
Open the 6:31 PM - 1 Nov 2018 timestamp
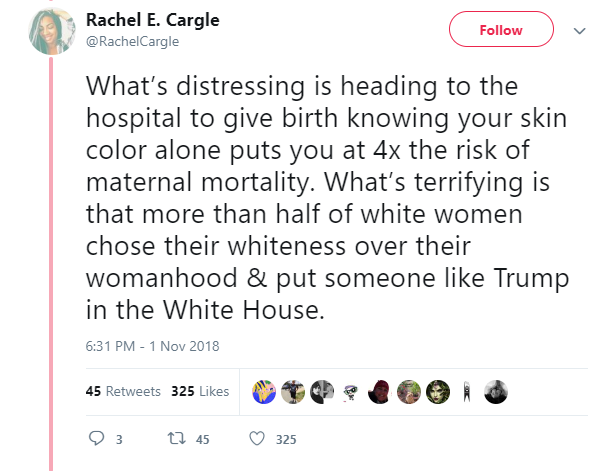pyautogui.click(x=153, y=346)
